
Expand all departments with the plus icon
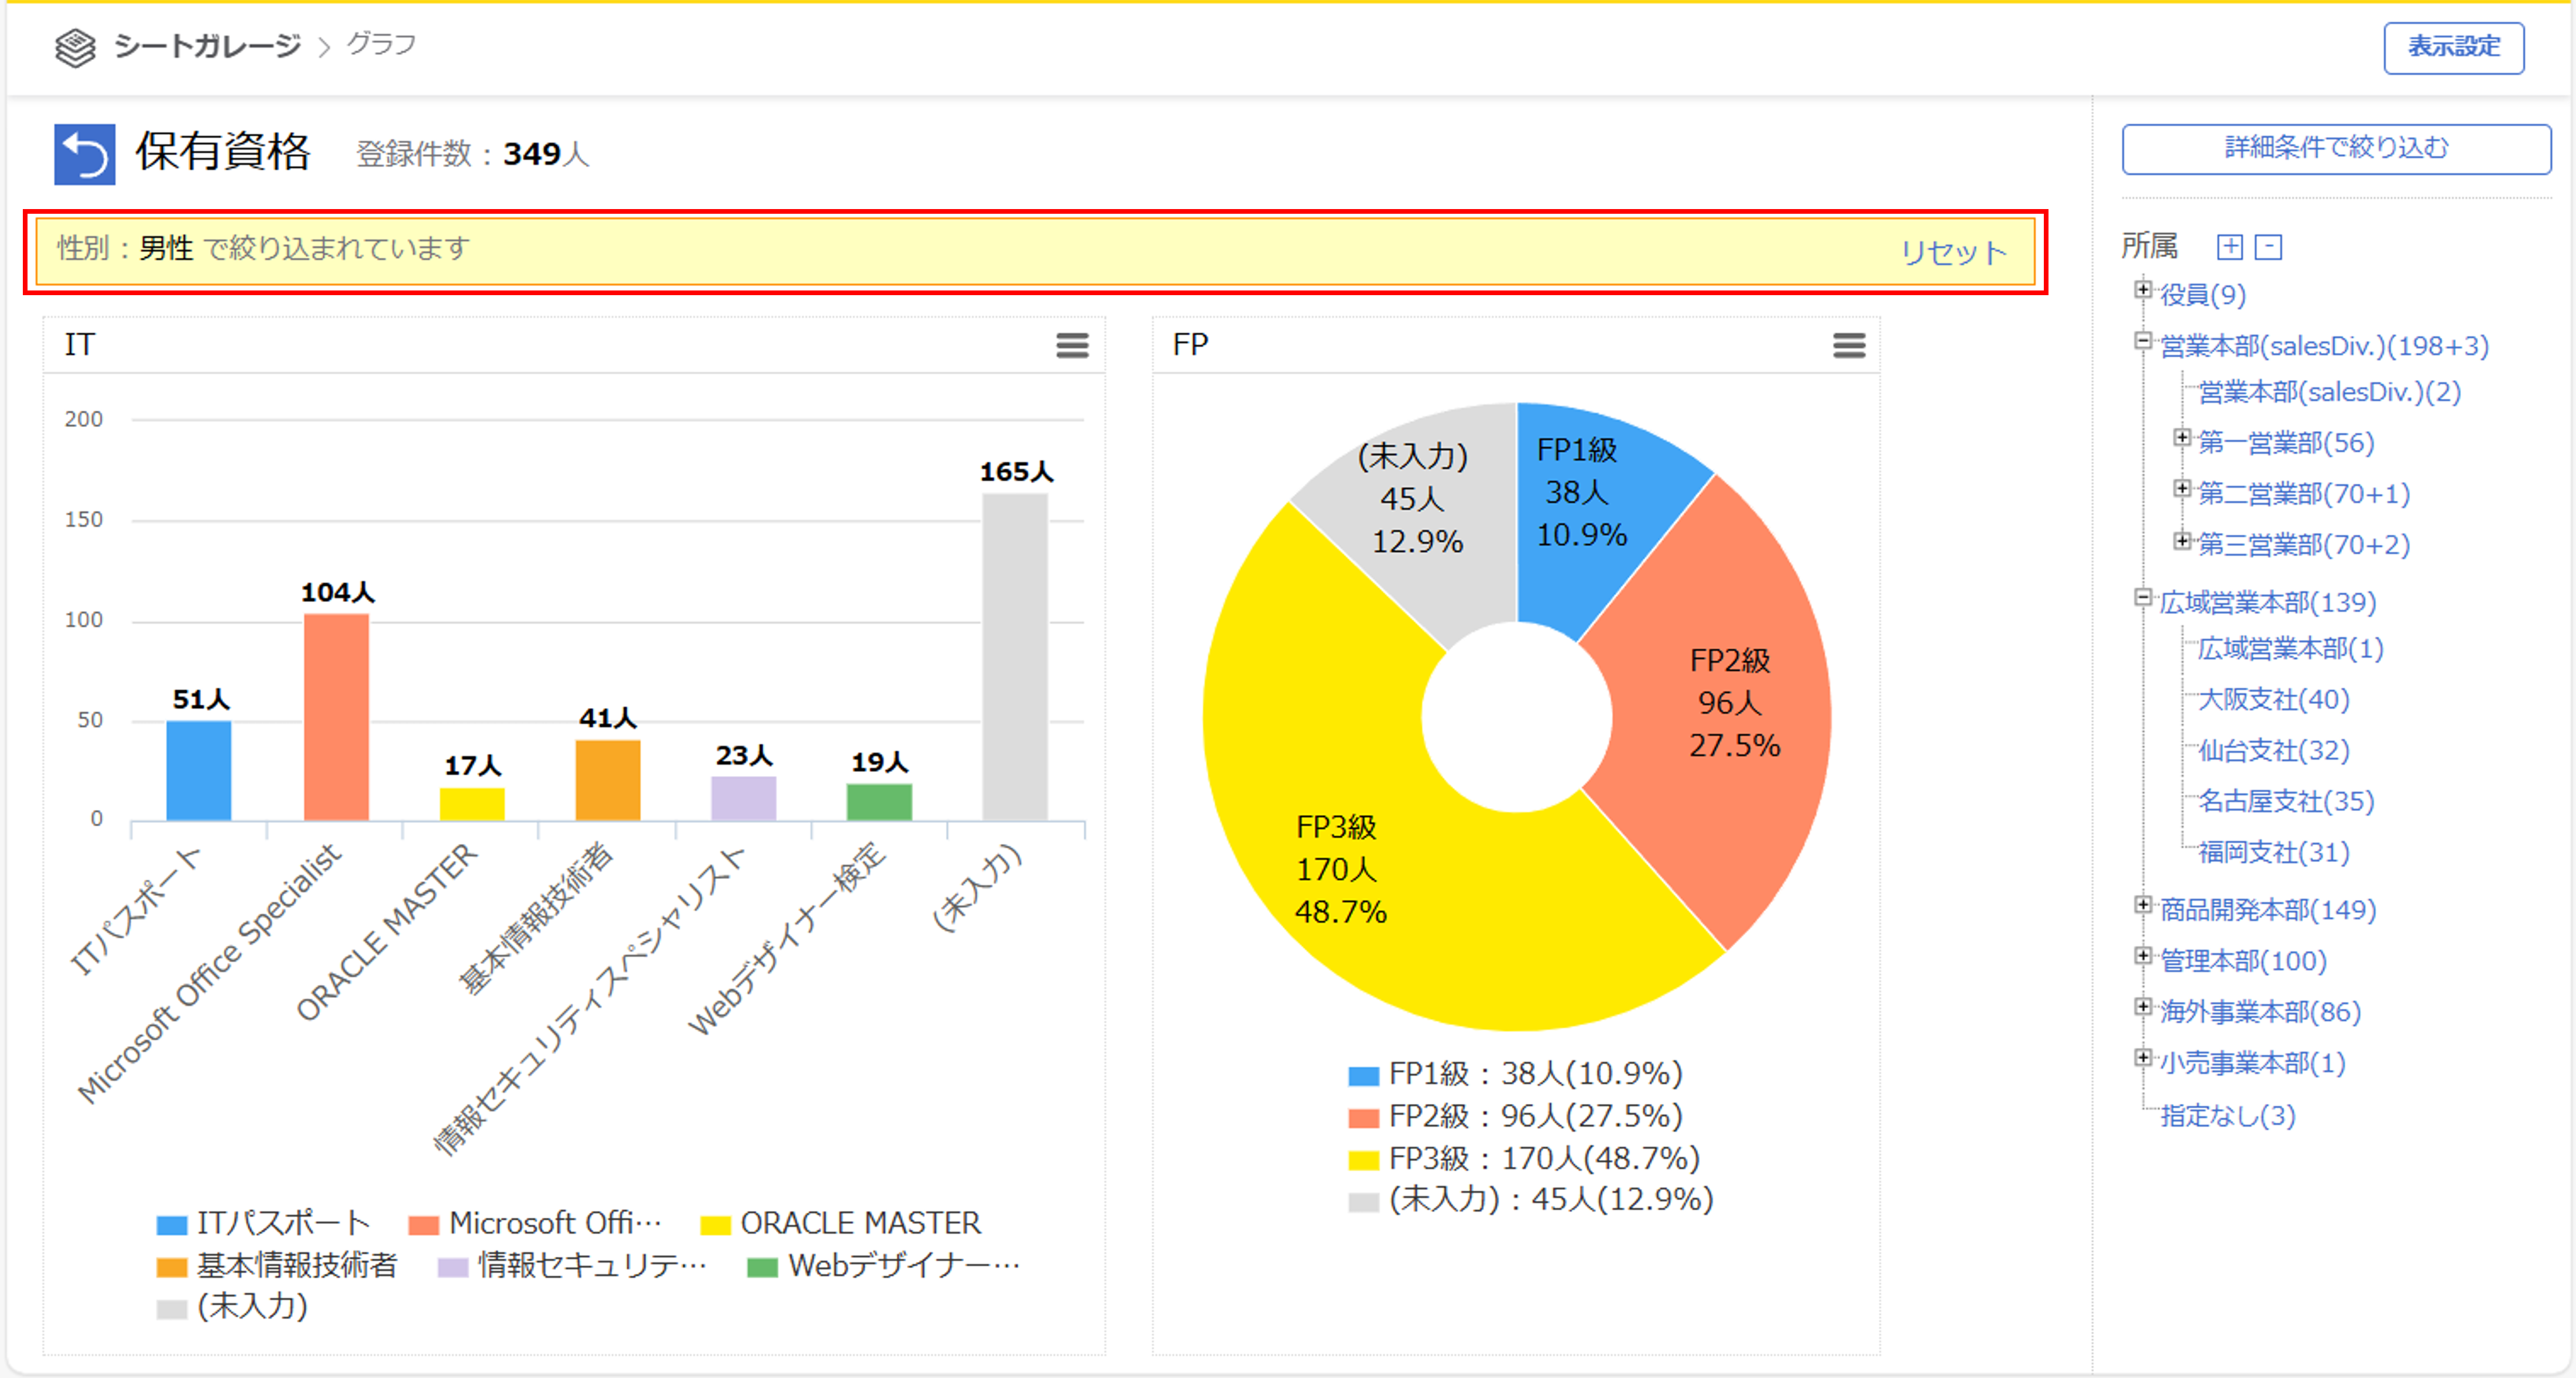(2229, 247)
